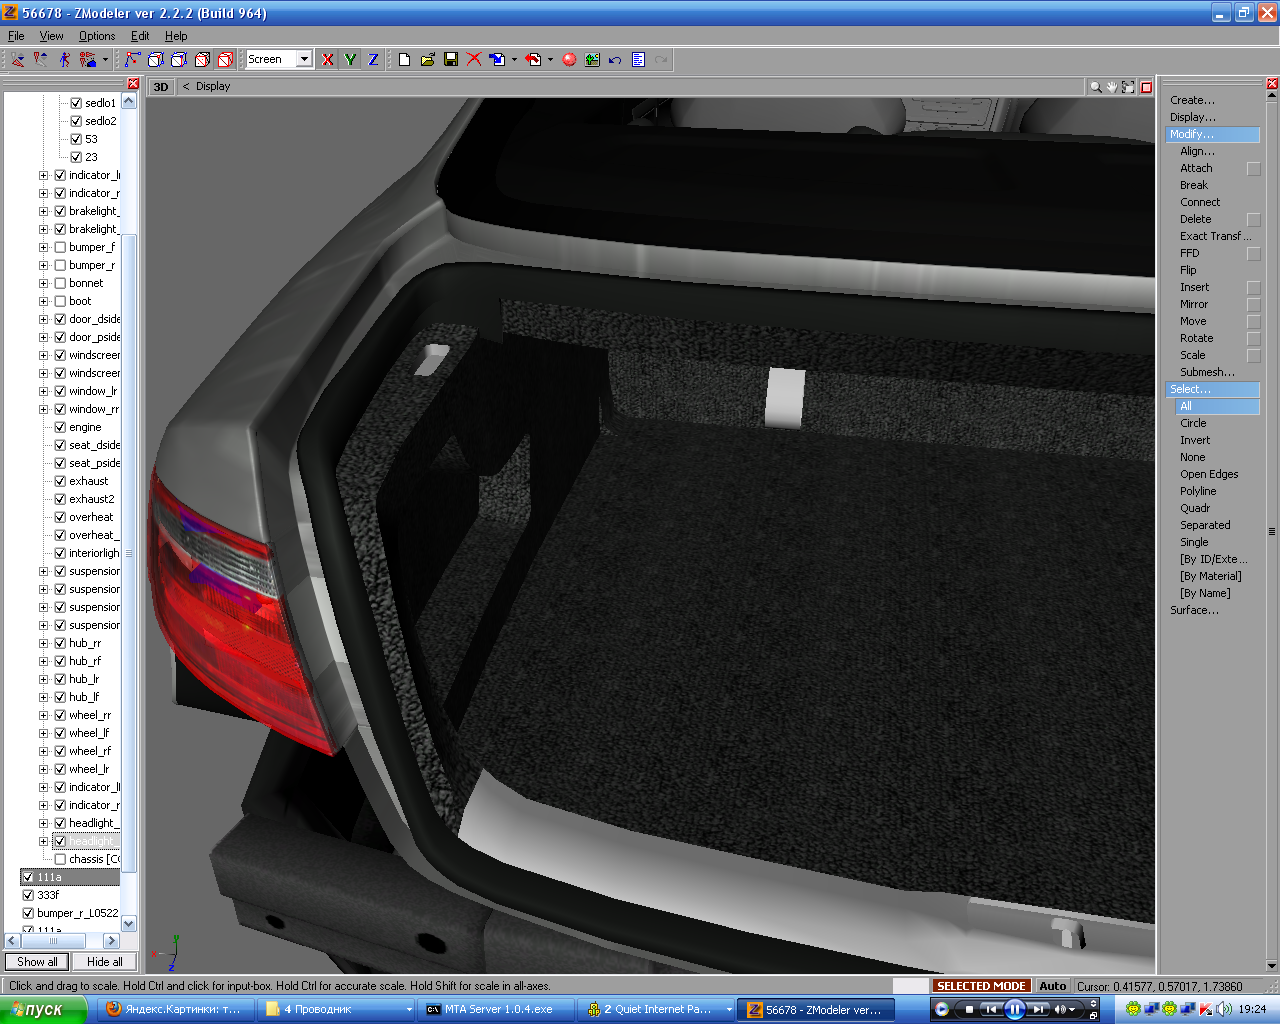This screenshot has width=1280, height=1024.
Task: Click the Show all button
Action: [37, 962]
